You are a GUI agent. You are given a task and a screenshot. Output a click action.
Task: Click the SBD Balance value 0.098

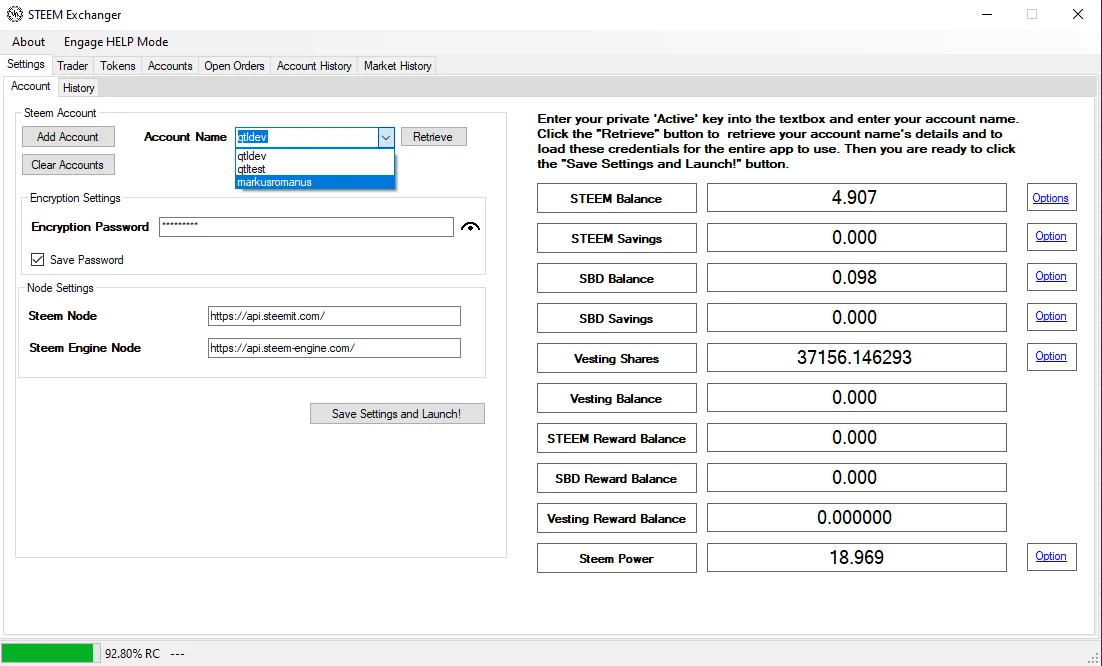click(x=856, y=278)
